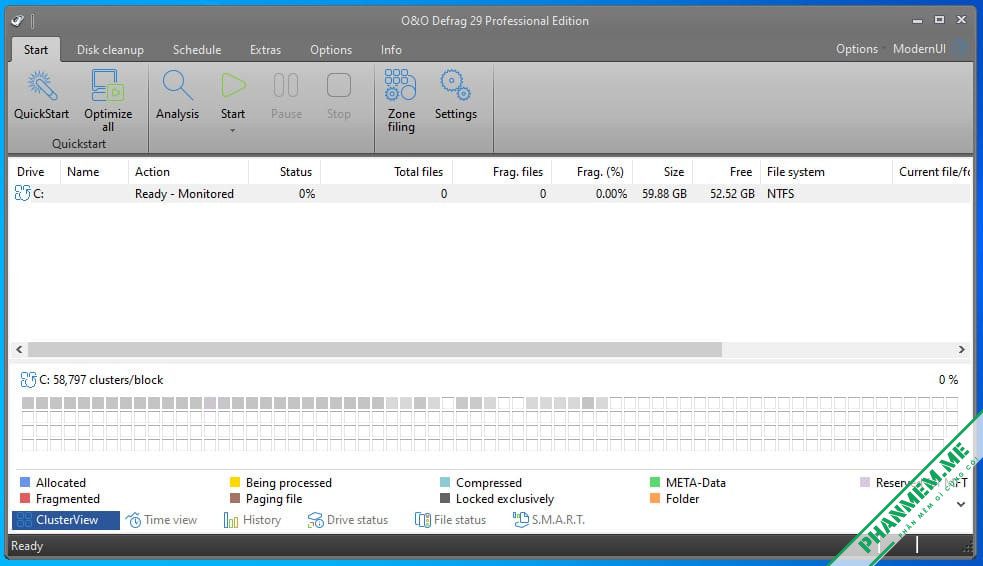Click the orange Folder legend swatch
983x566 pixels.
655,498
